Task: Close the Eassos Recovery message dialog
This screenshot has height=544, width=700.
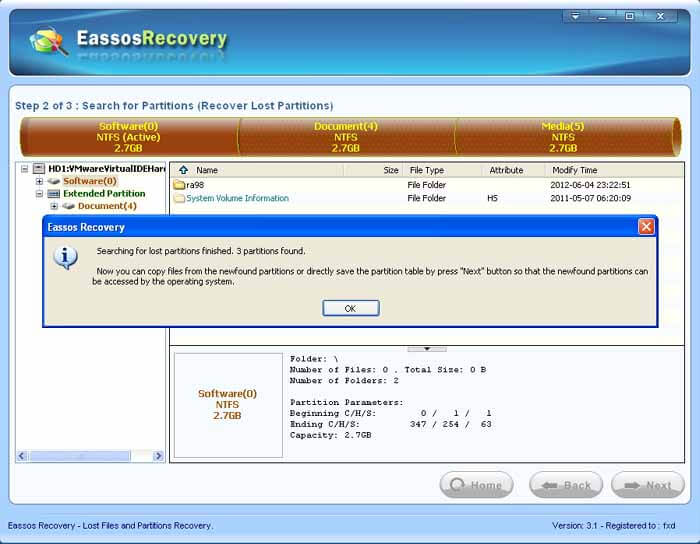Action: [646, 227]
